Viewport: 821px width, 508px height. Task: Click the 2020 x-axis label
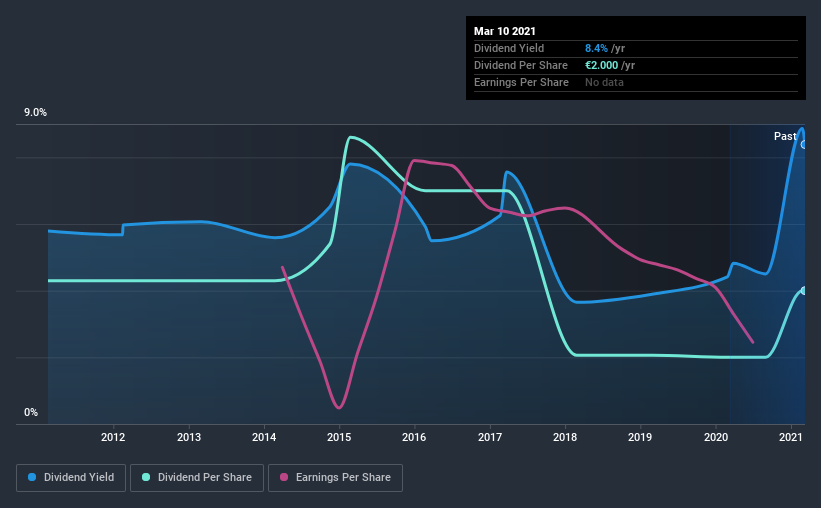716,437
